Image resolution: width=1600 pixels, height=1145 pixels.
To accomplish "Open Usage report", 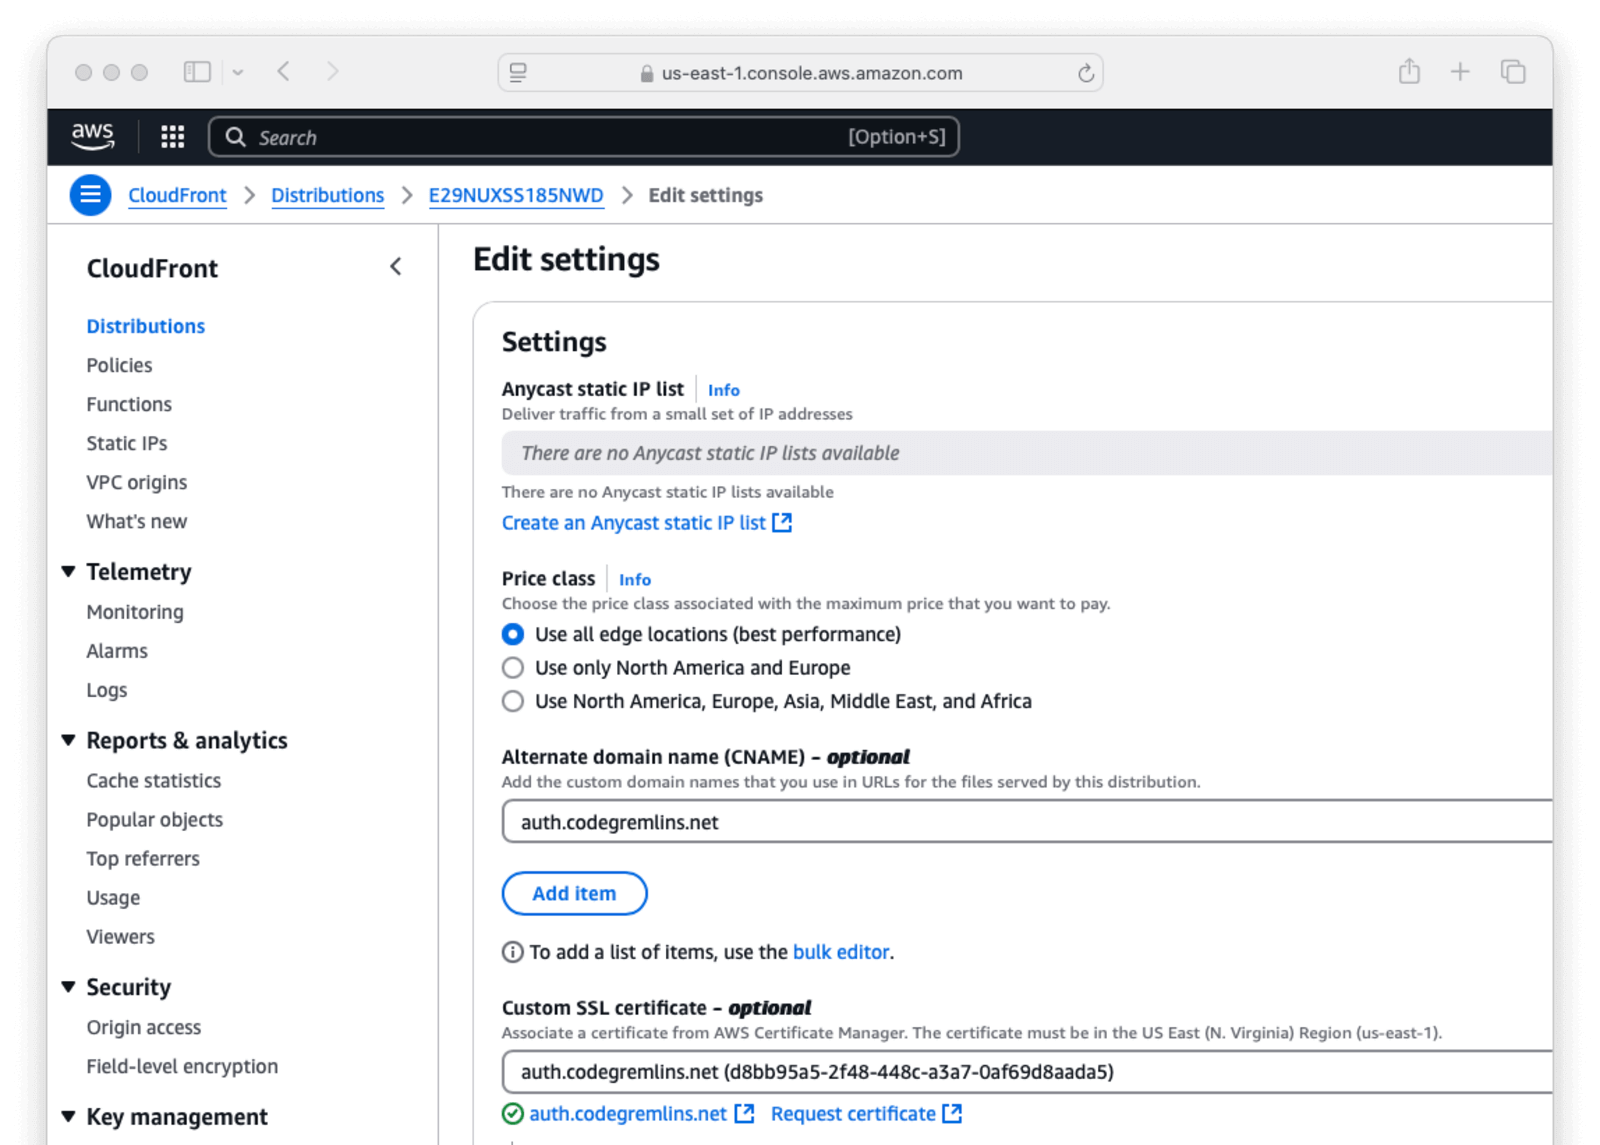I will [x=113, y=897].
